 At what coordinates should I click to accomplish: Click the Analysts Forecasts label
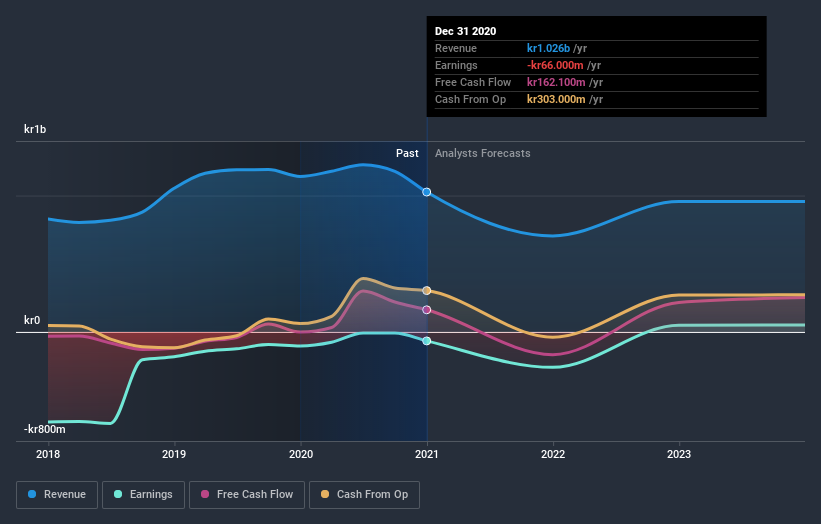[483, 153]
